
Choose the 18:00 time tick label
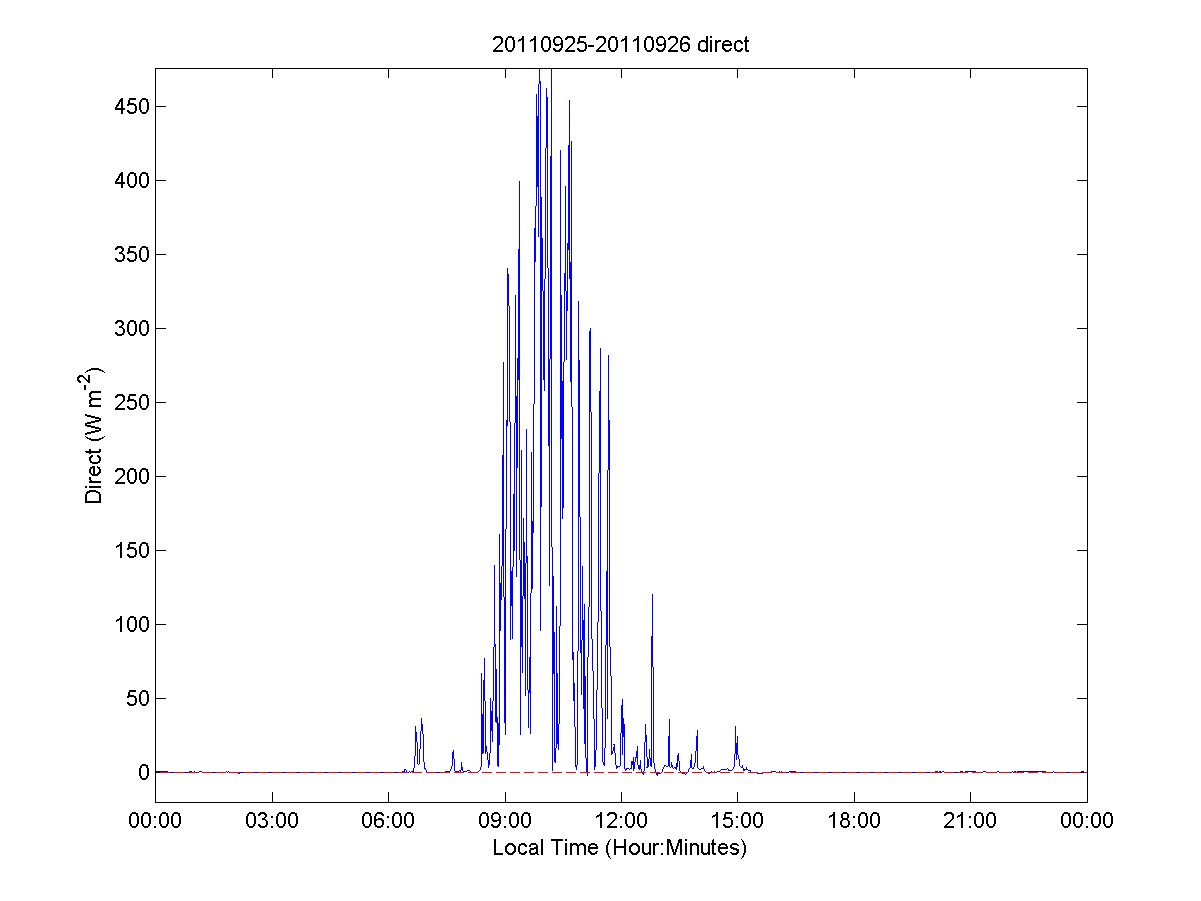(x=854, y=821)
